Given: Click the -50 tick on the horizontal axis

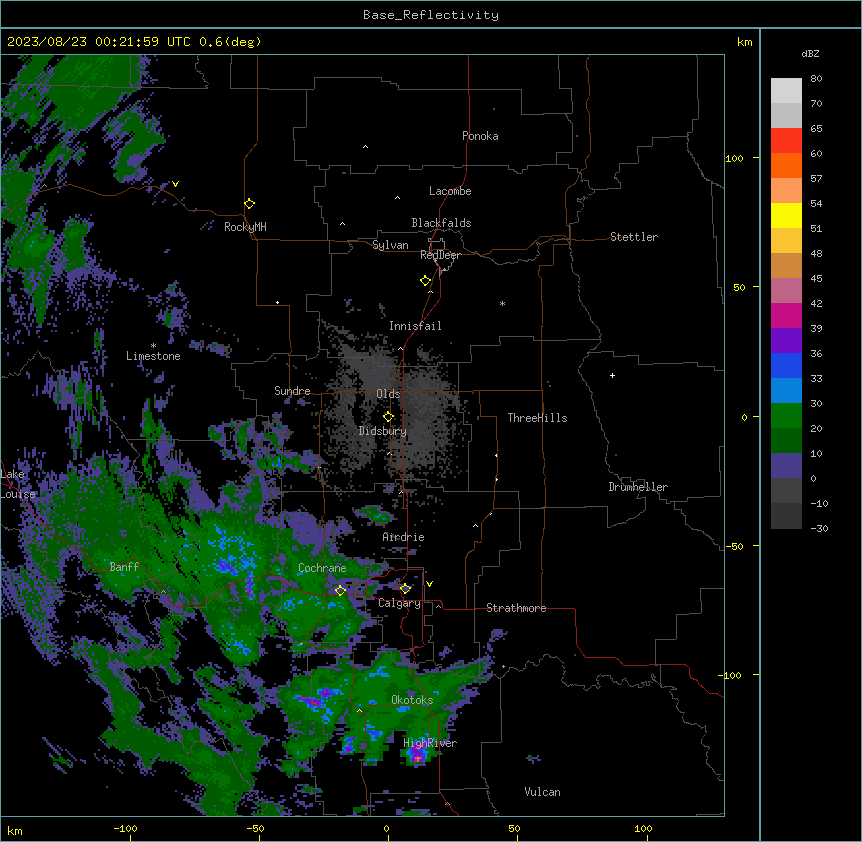Looking at the screenshot, I should pyautogui.click(x=255, y=828).
